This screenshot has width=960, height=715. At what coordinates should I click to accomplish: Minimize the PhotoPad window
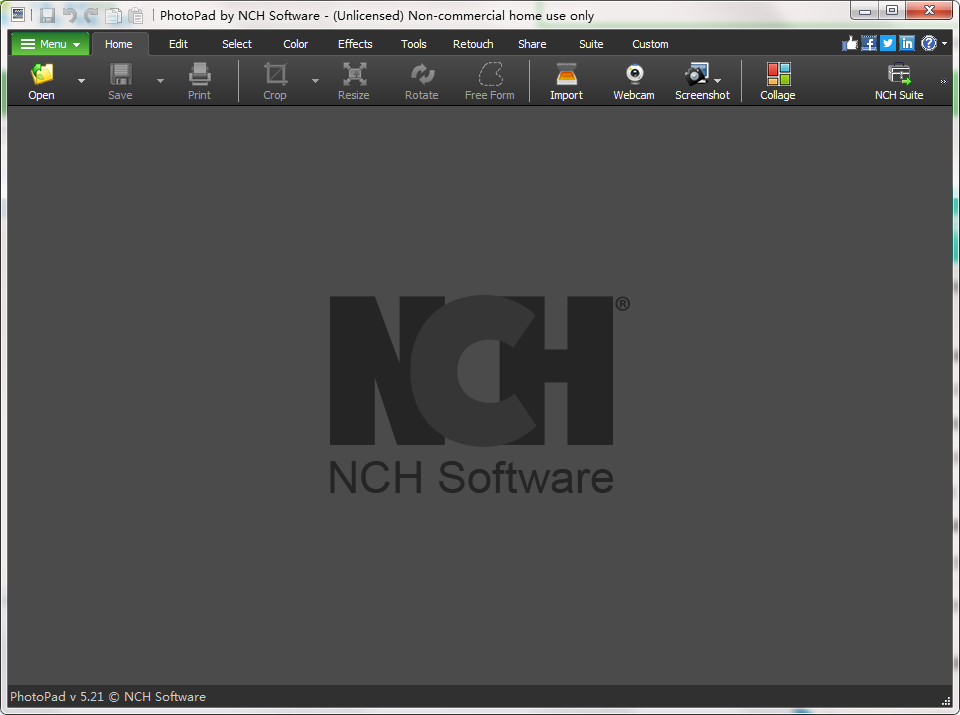click(865, 10)
